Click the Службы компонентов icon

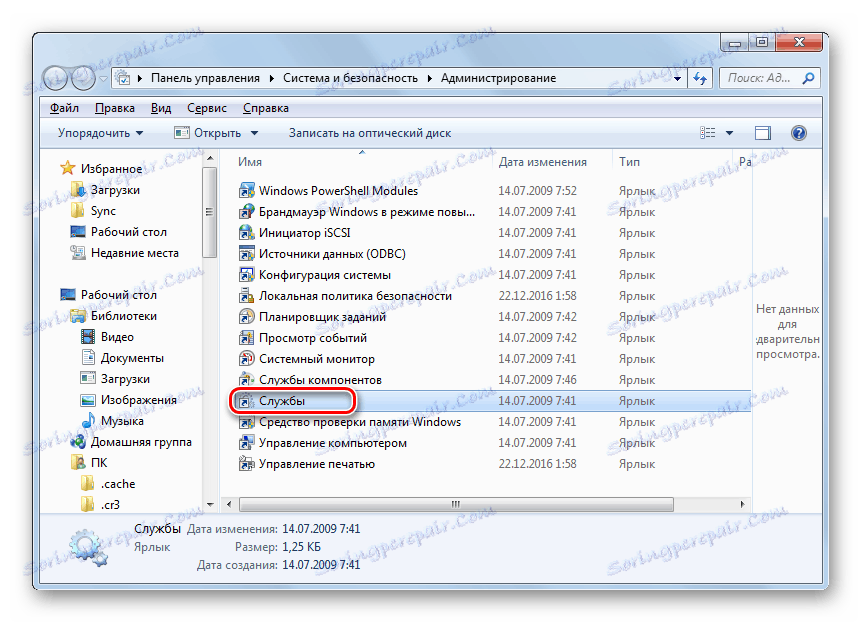[x=246, y=379]
